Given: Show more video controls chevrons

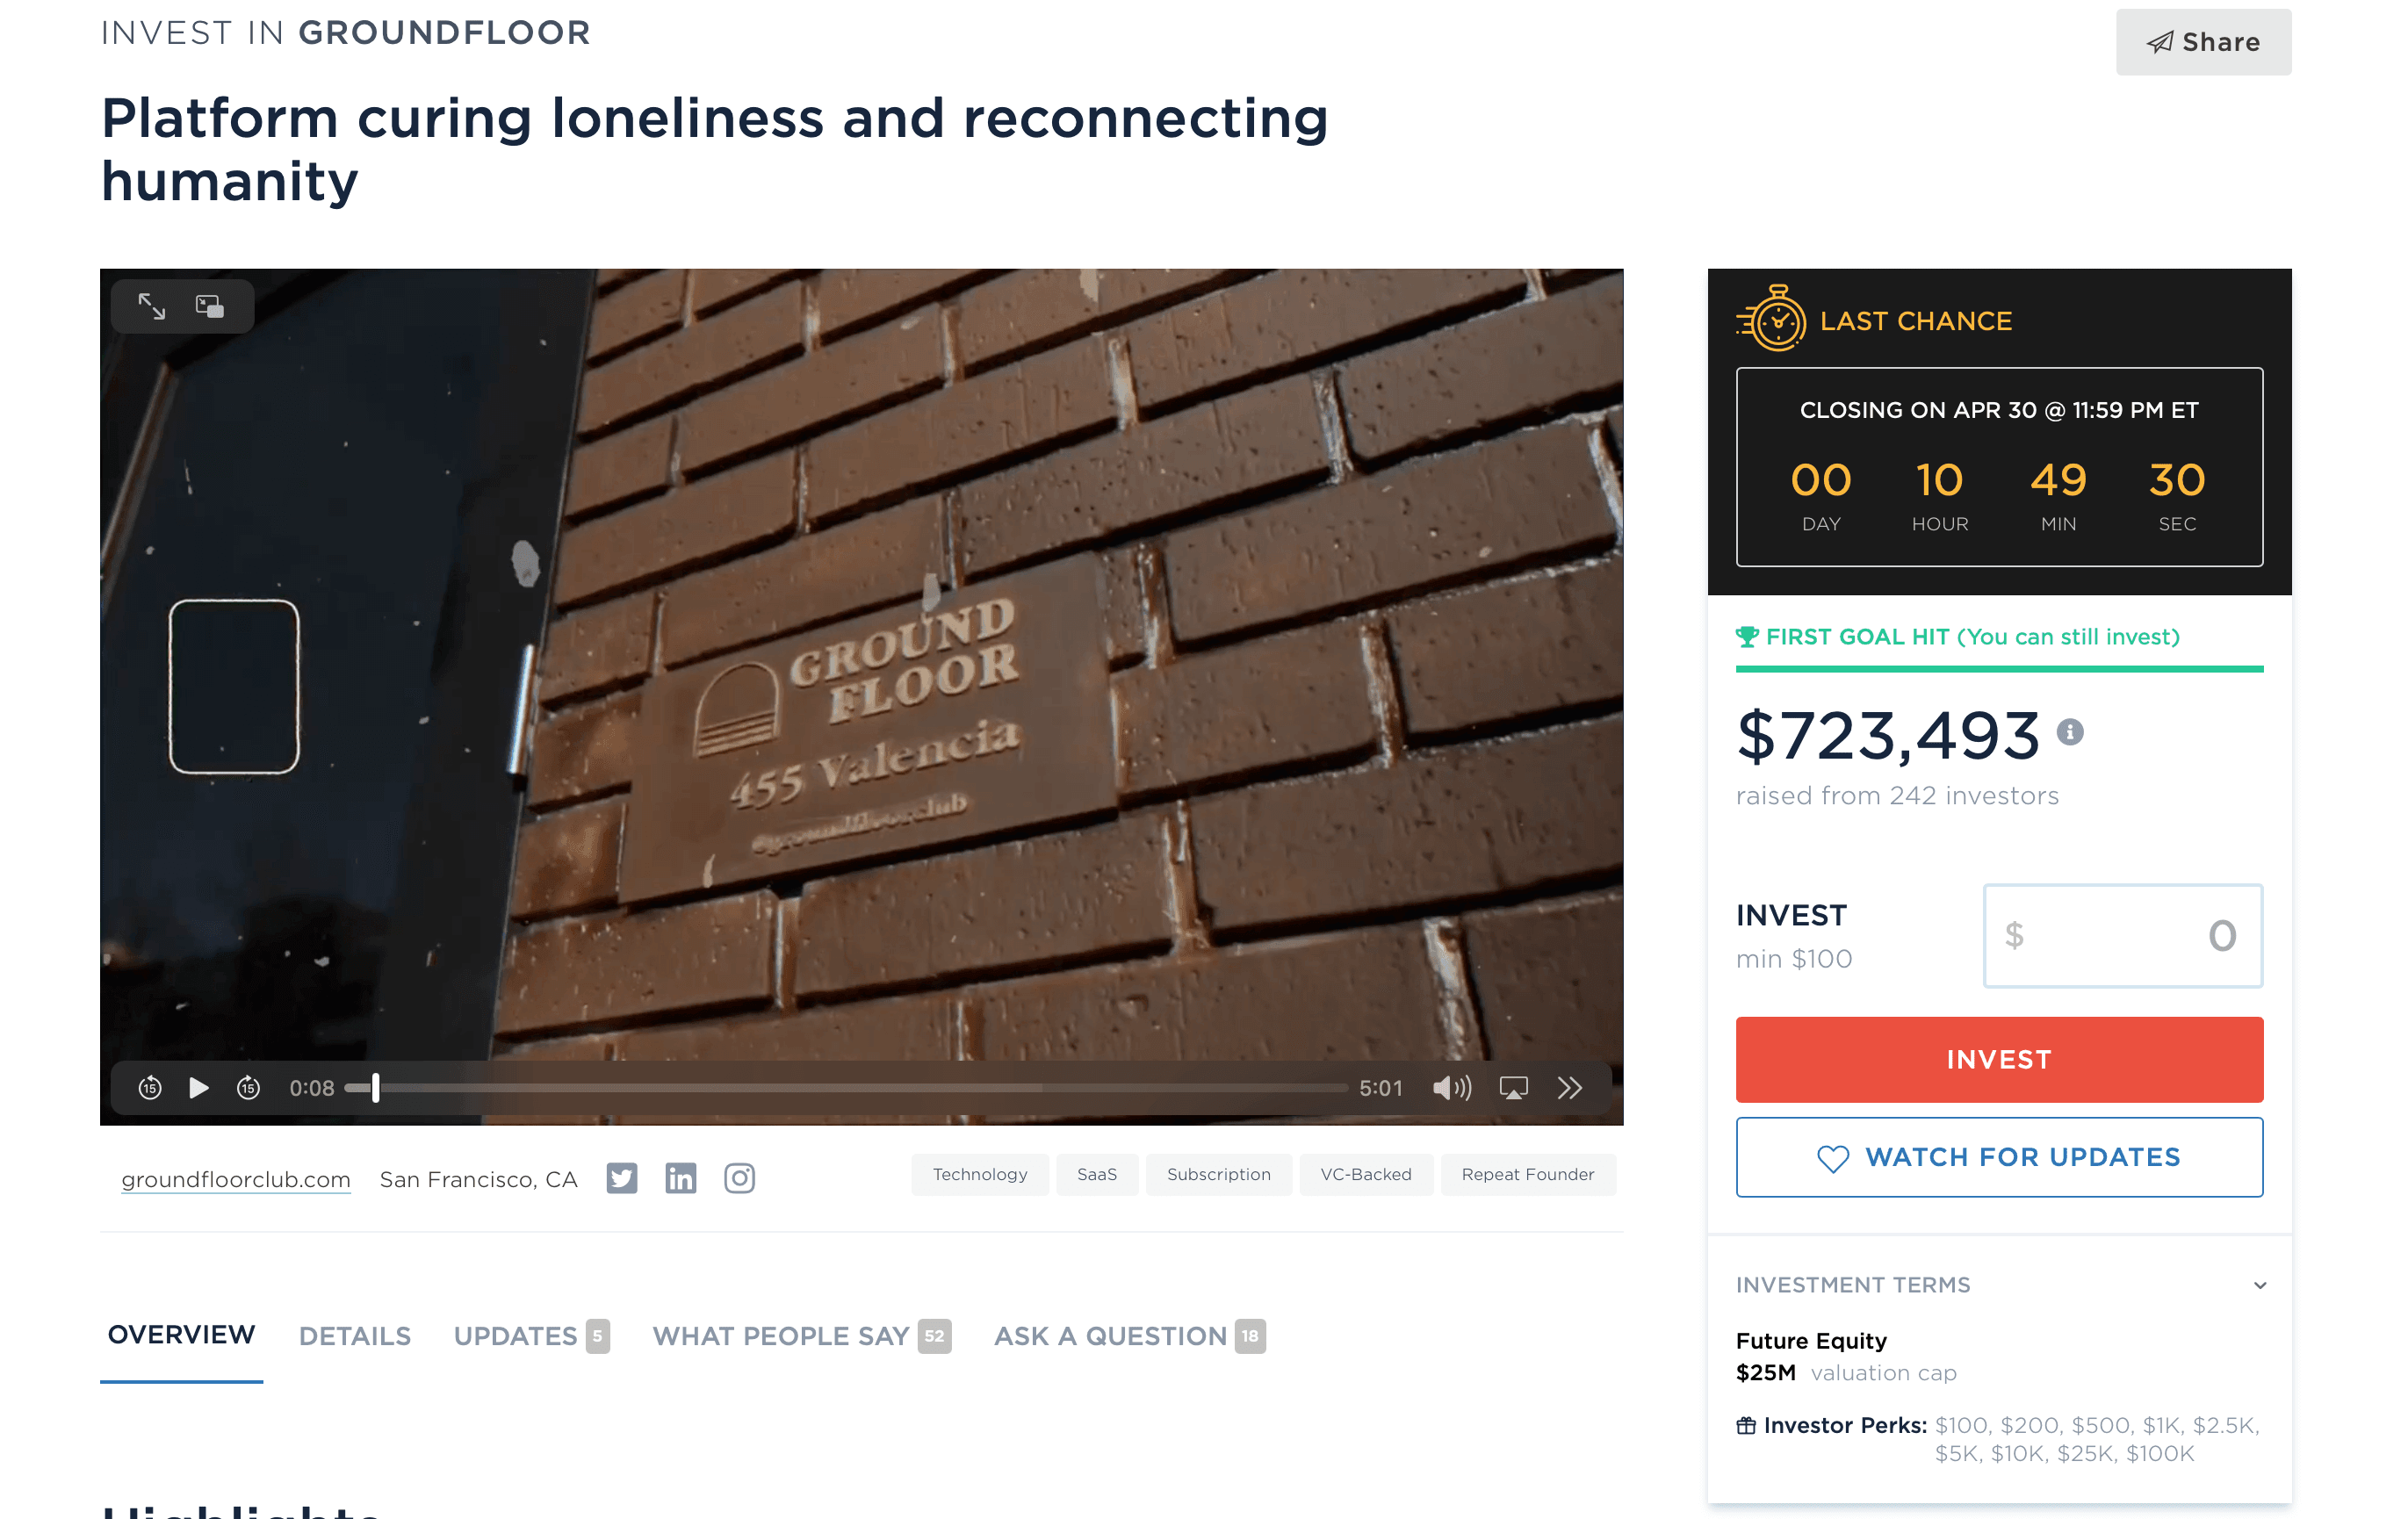Looking at the screenshot, I should pos(1570,1088).
